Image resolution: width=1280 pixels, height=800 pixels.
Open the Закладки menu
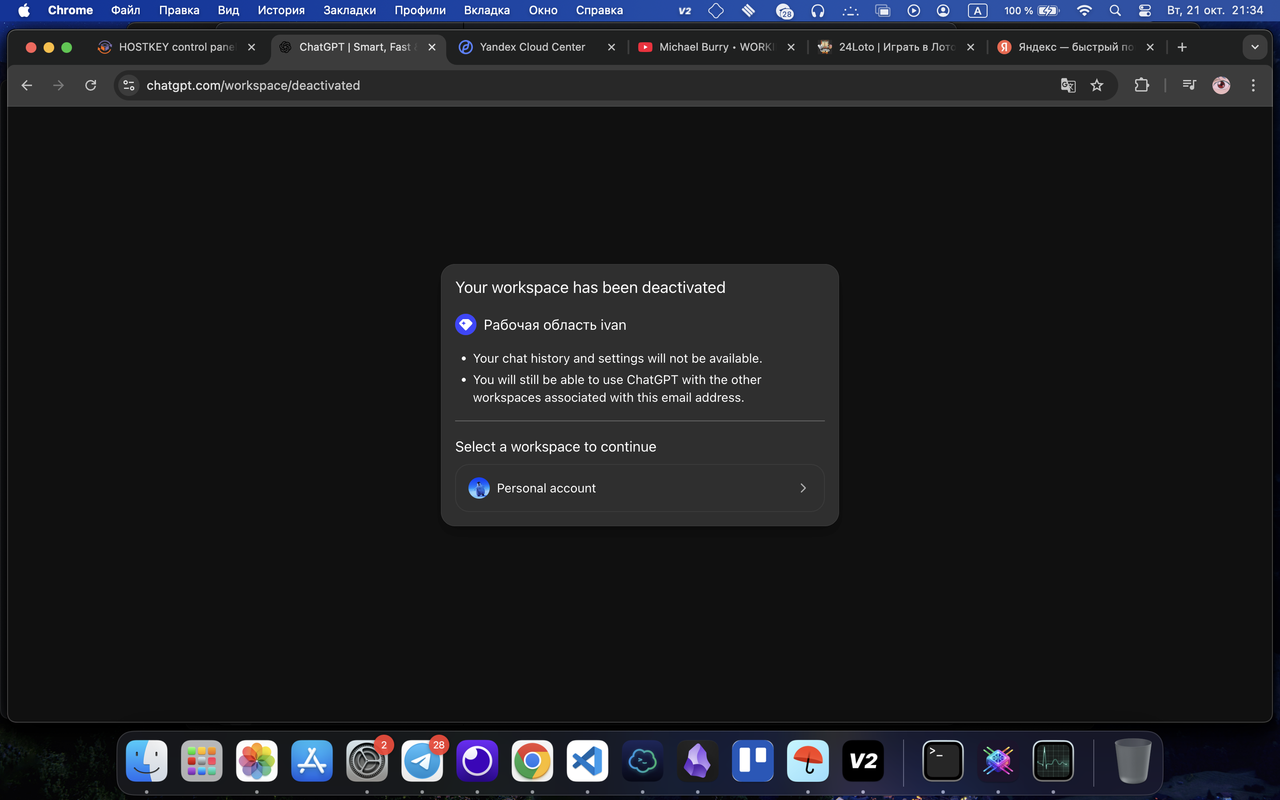(349, 10)
